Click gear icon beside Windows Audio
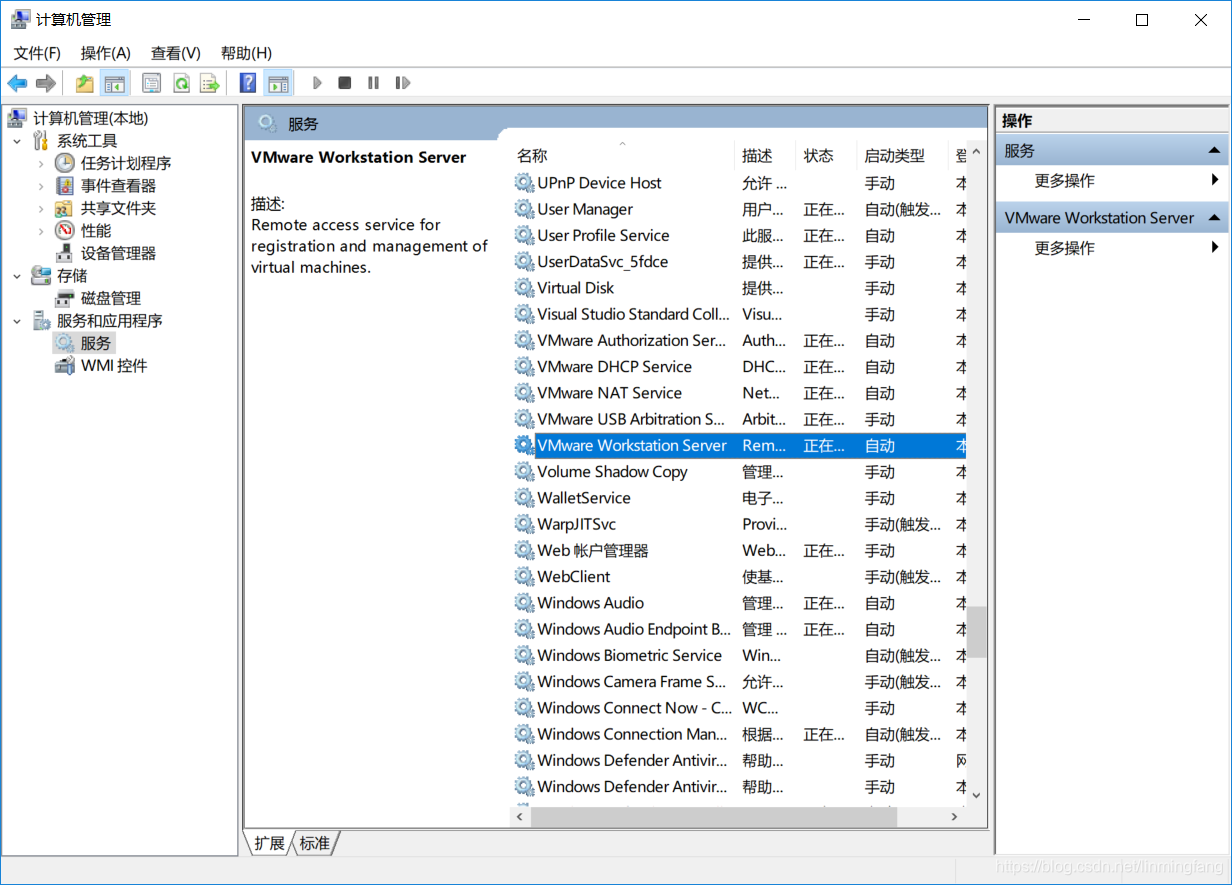 pyautogui.click(x=524, y=603)
